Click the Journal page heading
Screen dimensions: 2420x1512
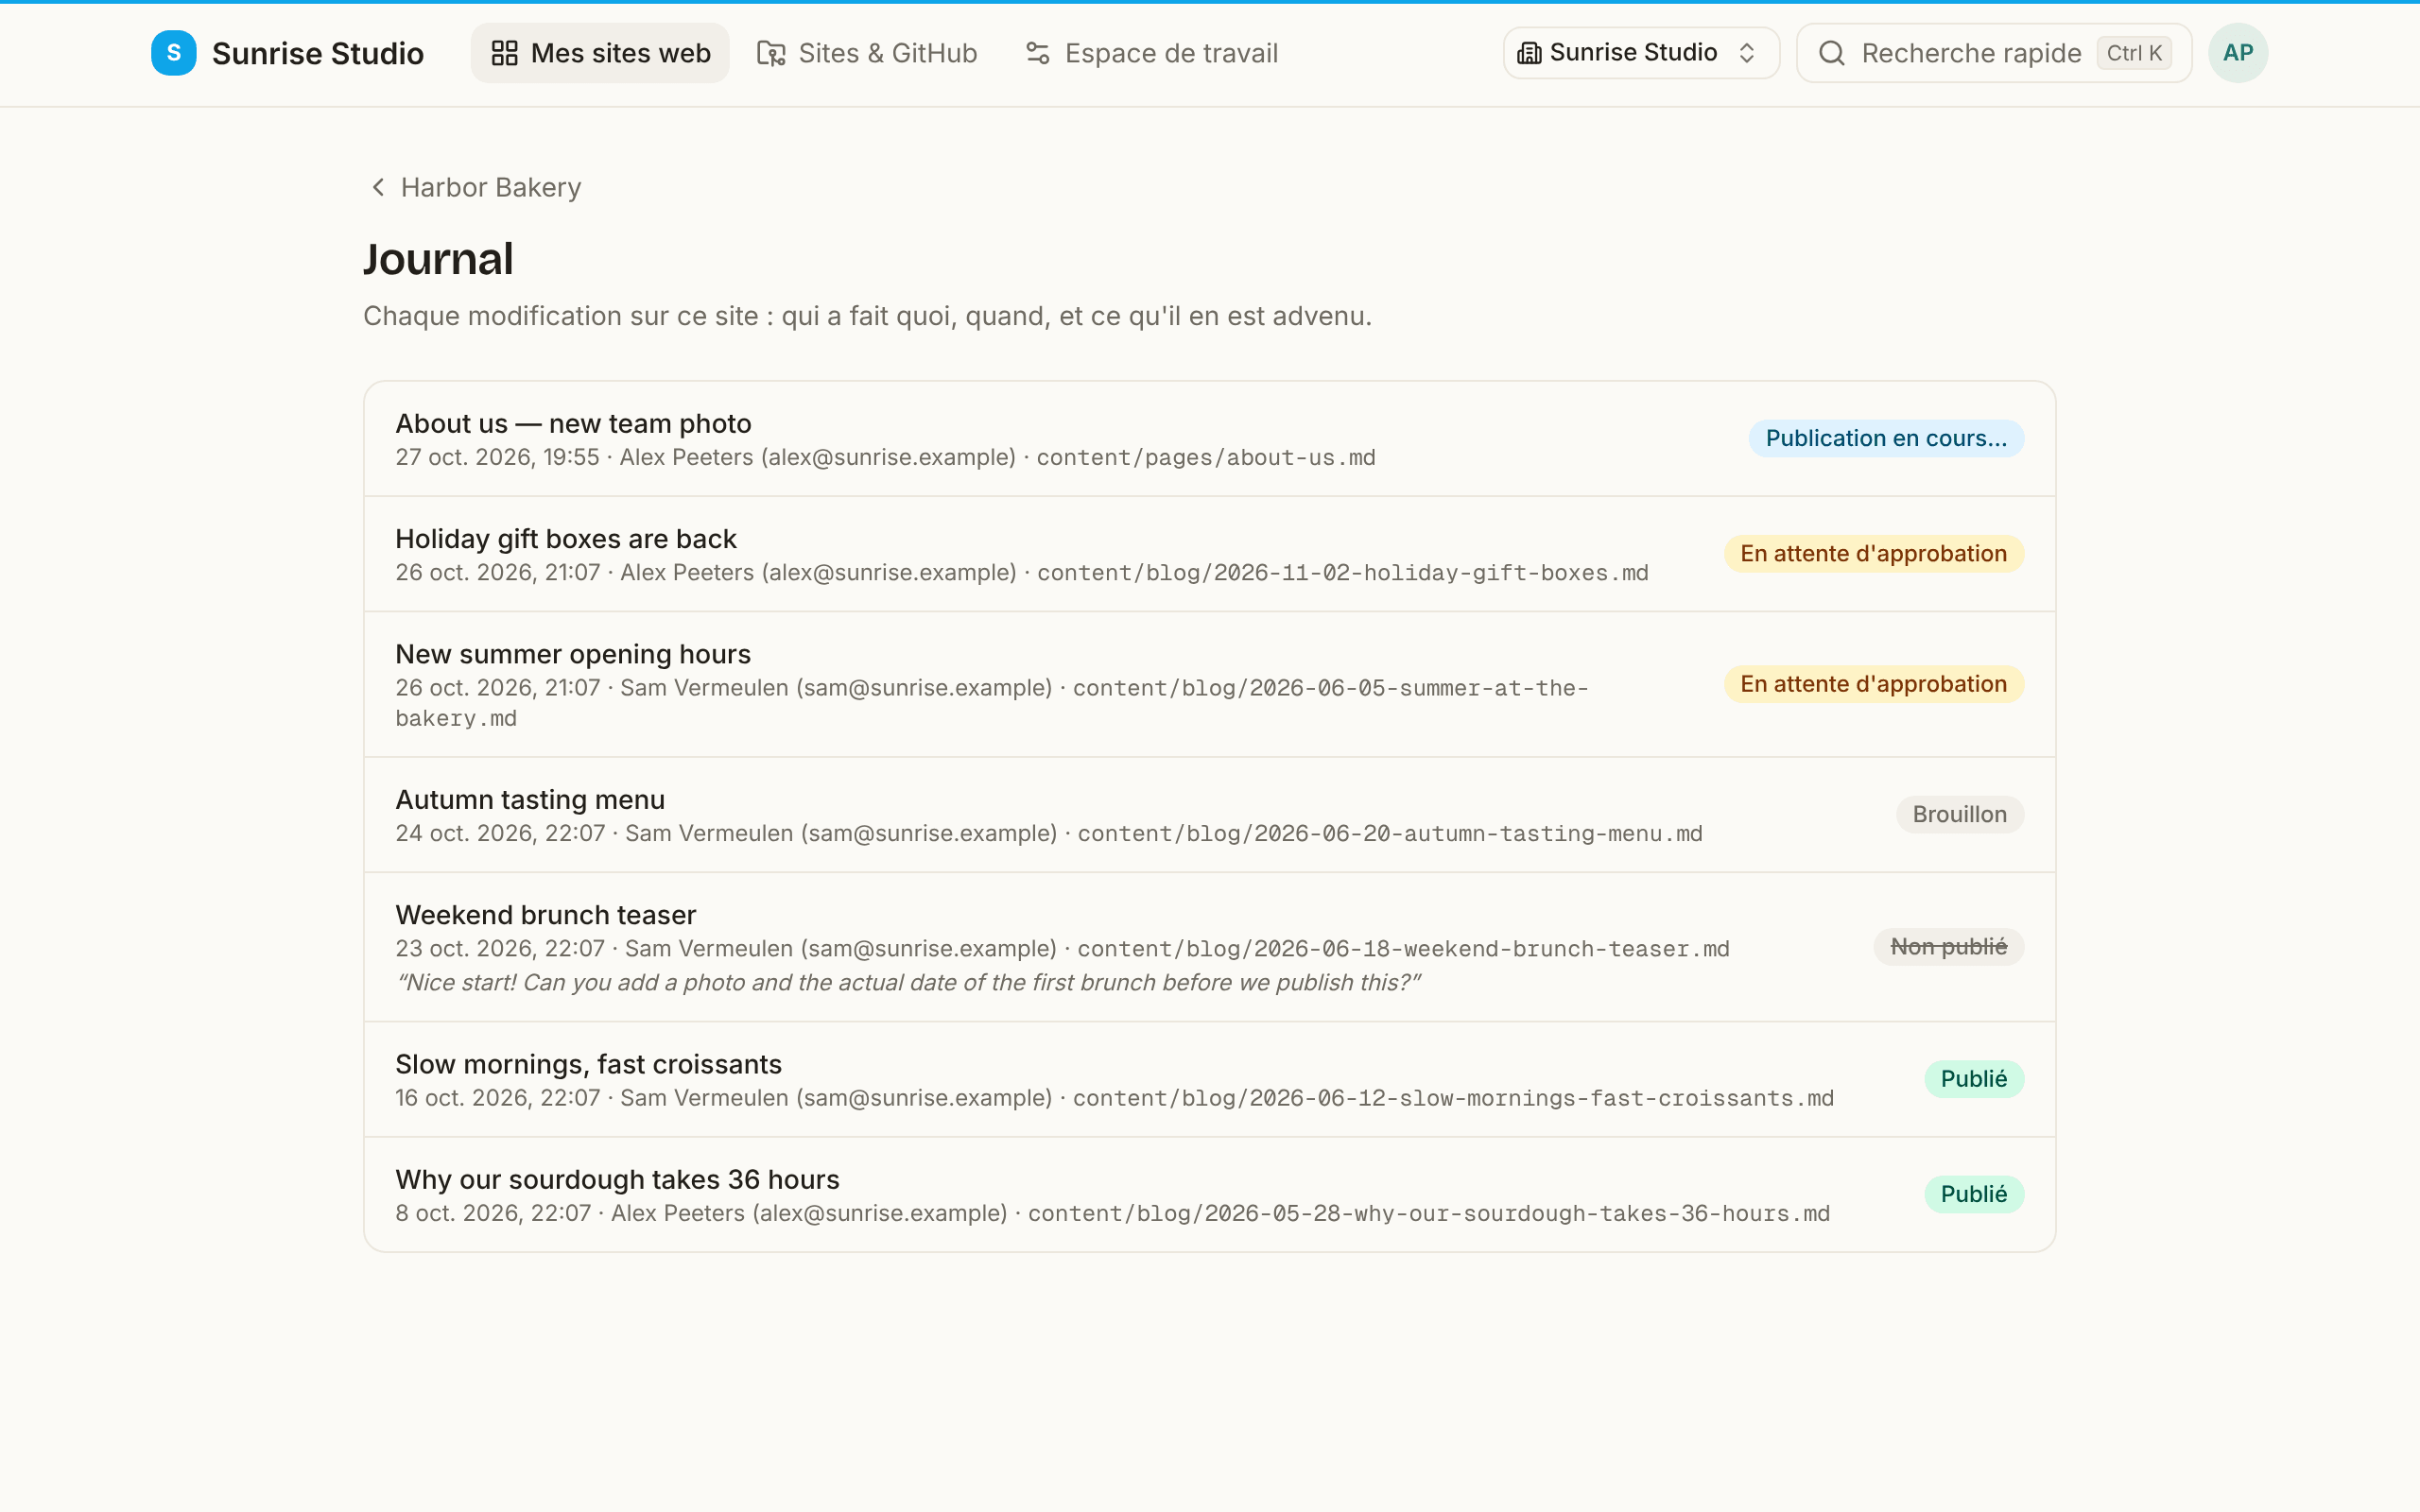438,259
